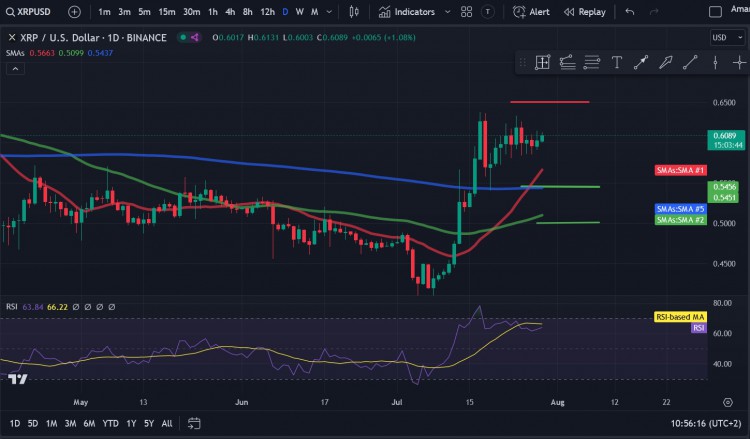The image size is (750, 439).
Task: Set date range to 5Y
Action: coord(149,423)
